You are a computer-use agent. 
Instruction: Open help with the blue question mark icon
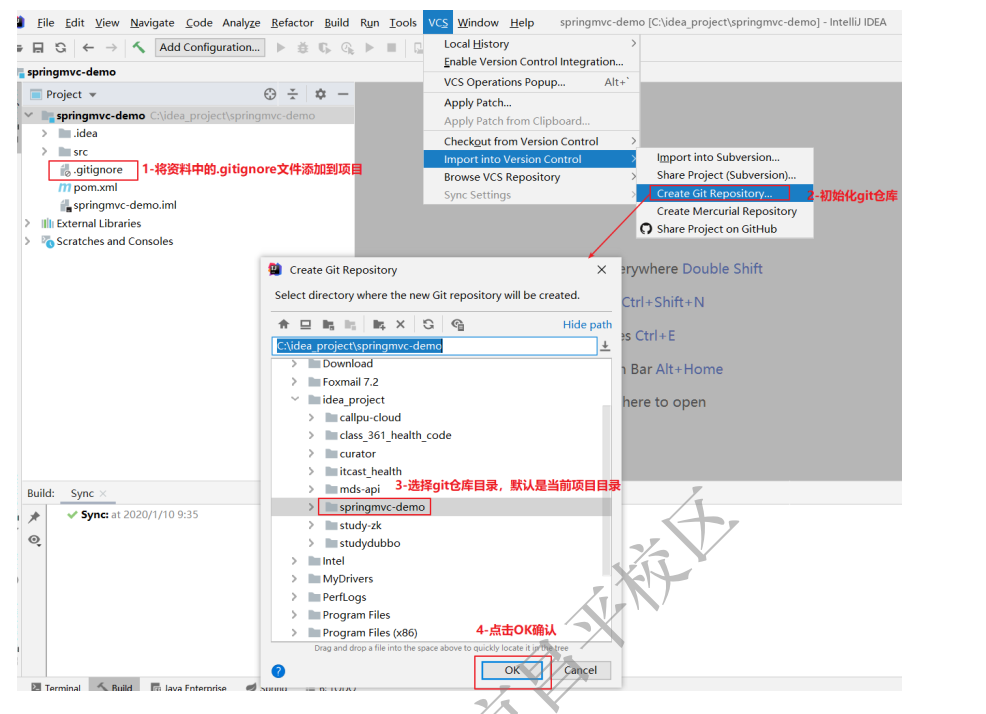279,671
